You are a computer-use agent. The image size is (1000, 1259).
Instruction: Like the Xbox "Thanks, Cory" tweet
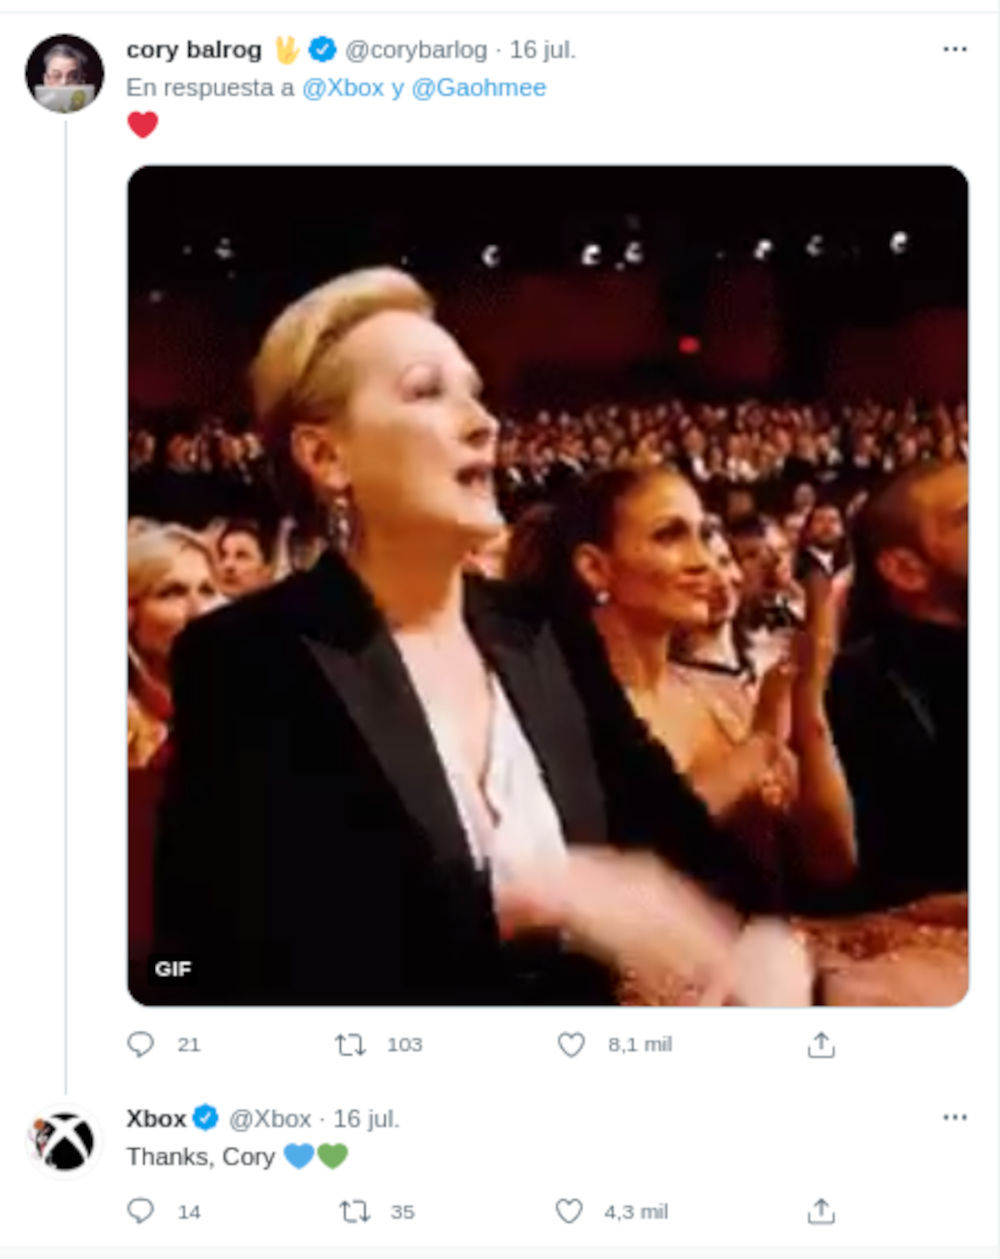click(569, 1212)
